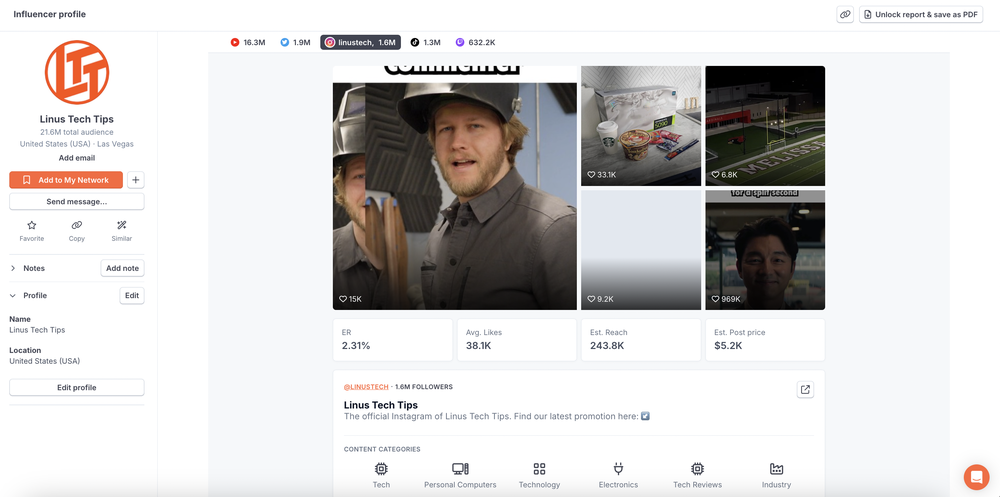Add email to profile
The width and height of the screenshot is (1000, 497).
[x=77, y=158]
